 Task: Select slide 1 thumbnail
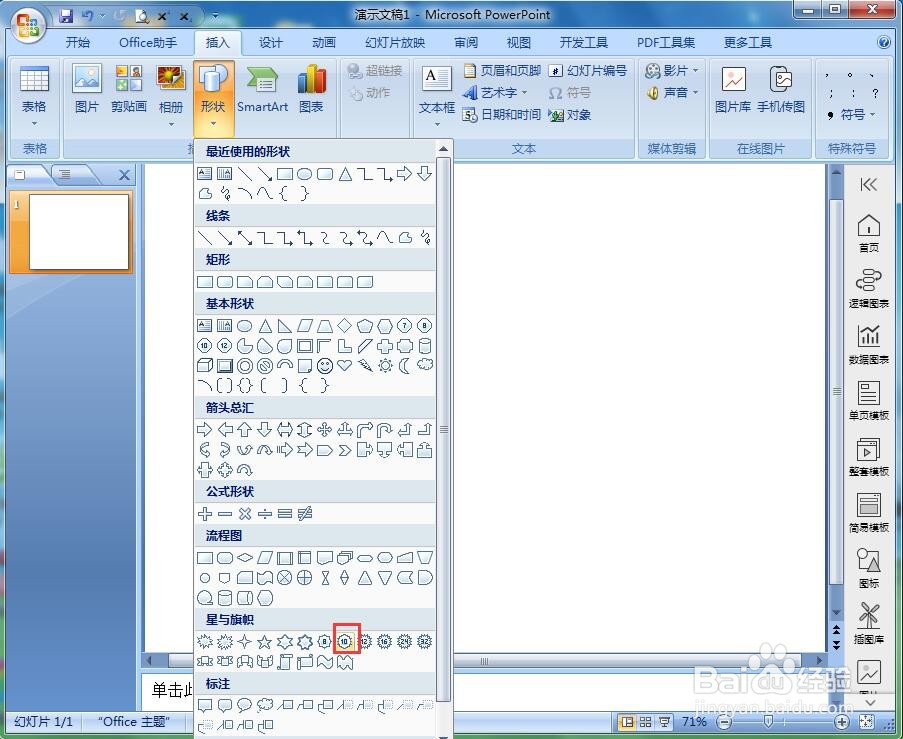click(x=79, y=232)
